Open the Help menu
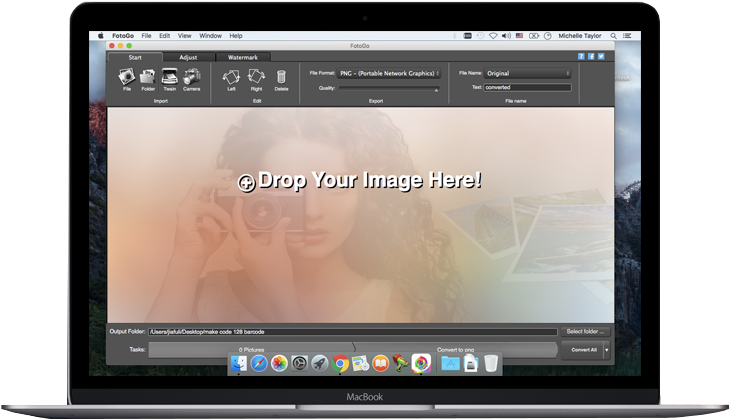Image resolution: width=730 pixels, height=419 pixels. (x=236, y=36)
